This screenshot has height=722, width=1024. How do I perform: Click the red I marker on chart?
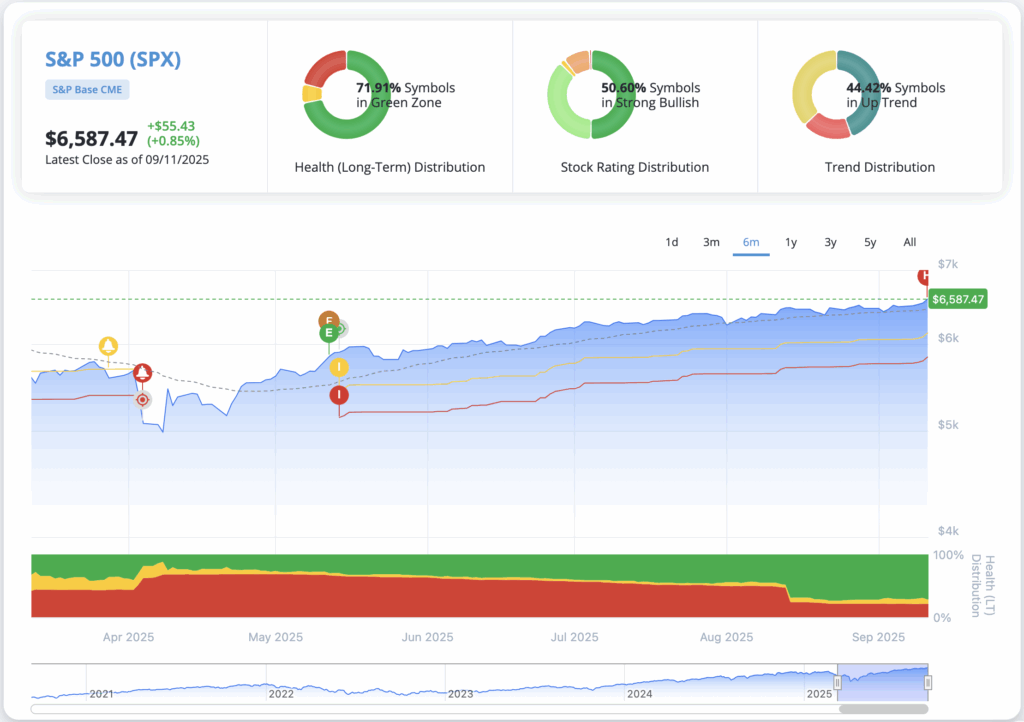pyautogui.click(x=339, y=395)
